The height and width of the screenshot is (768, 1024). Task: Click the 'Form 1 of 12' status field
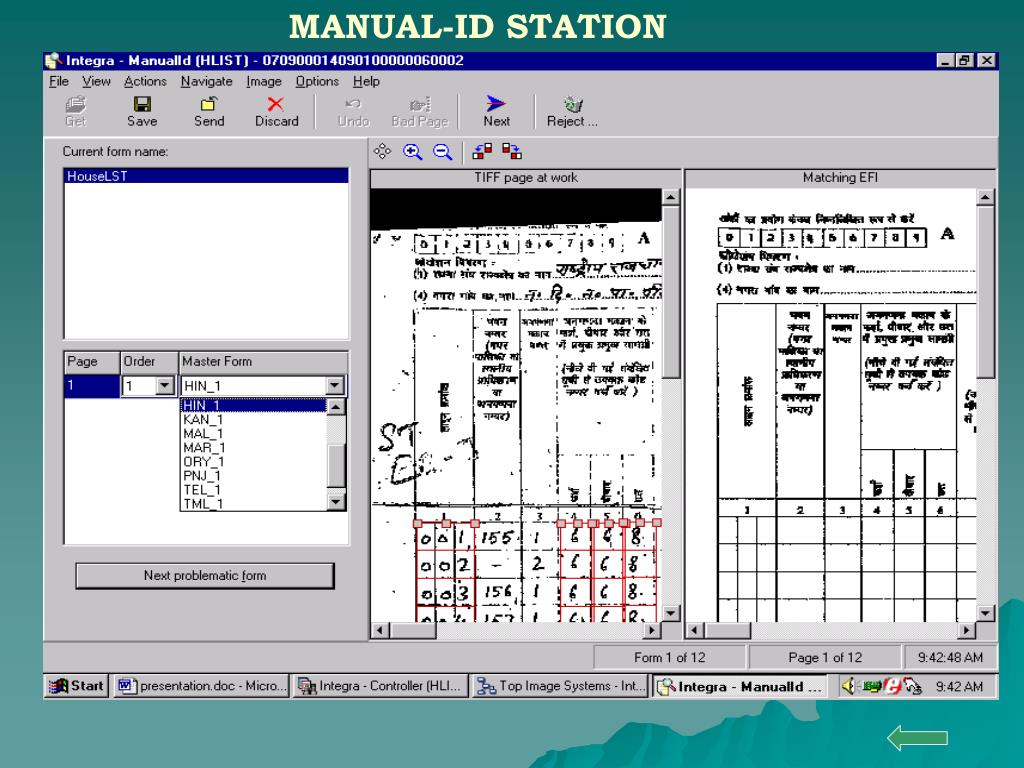[669, 658]
